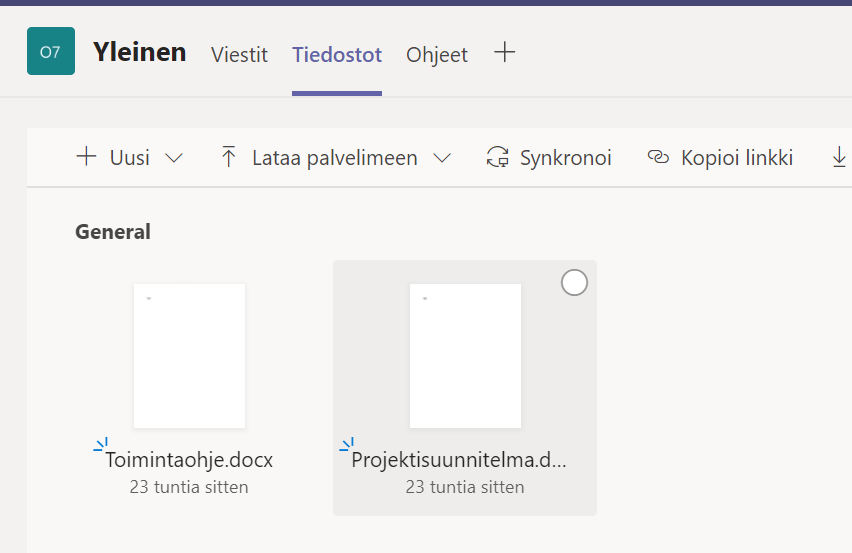Viewport: 852px width, 553px height.
Task: Click the Toimintaohje.docx file name
Action: pos(189,460)
